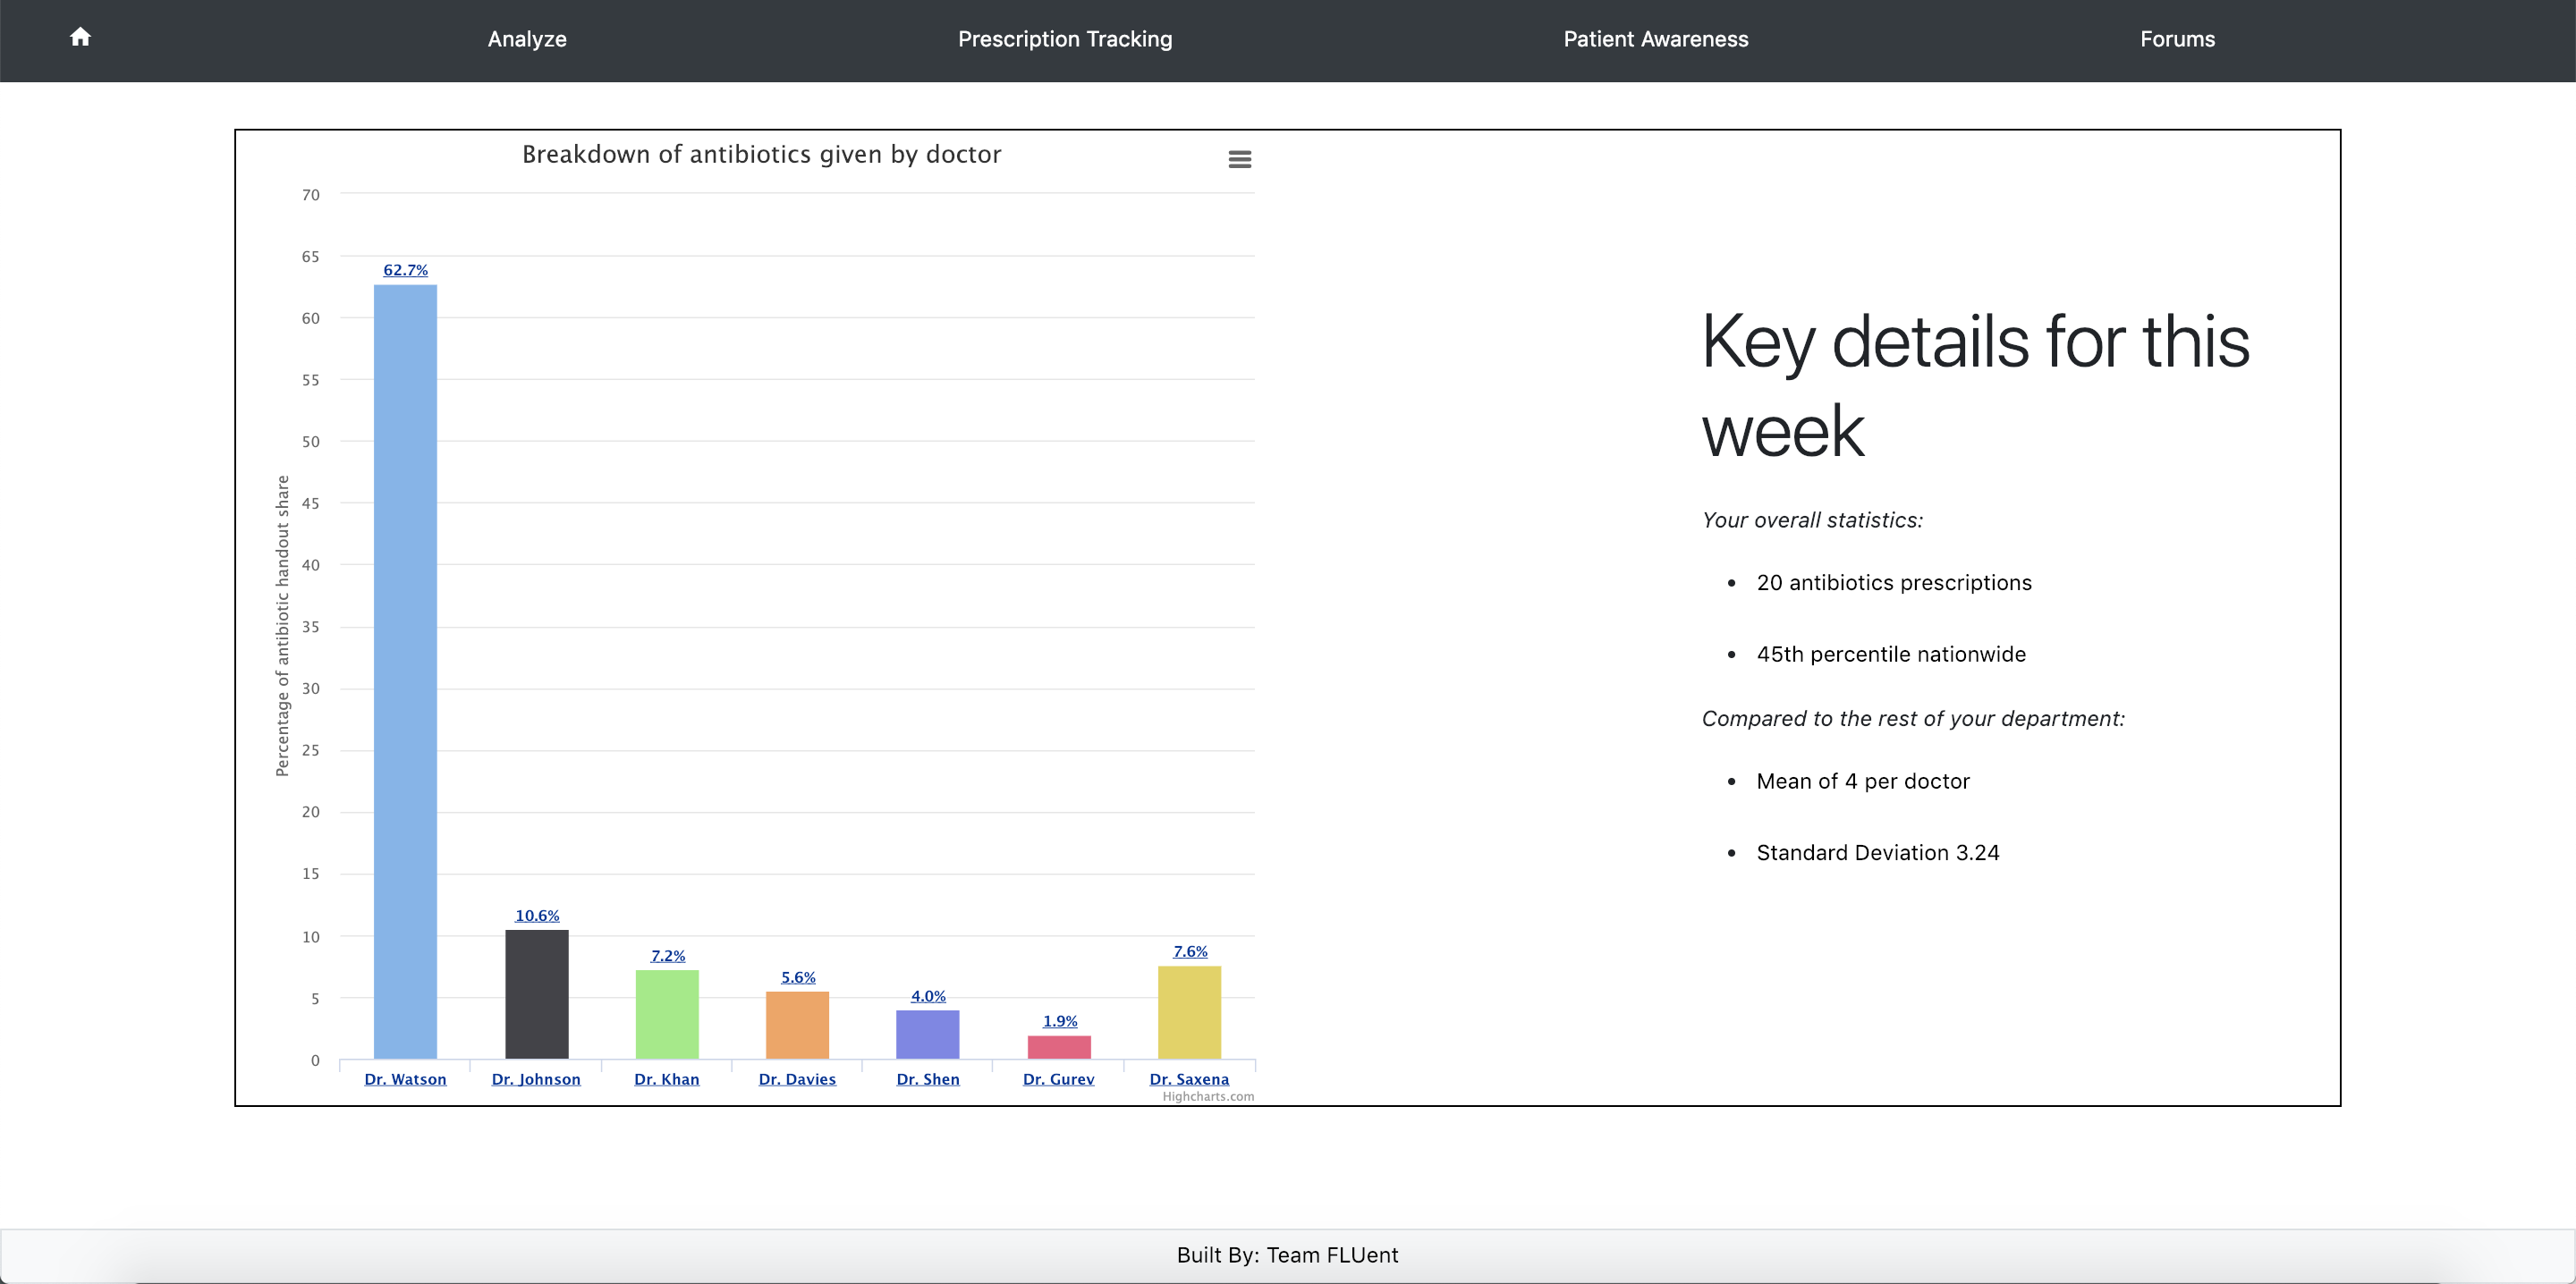Screen dimensions: 2576x1284
Task: Click the 62.7% data label
Action: click(x=405, y=270)
